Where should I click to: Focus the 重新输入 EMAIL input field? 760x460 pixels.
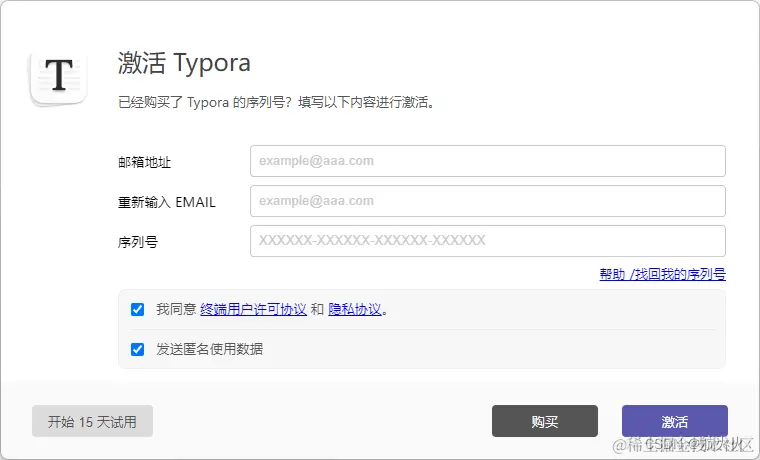(x=488, y=201)
